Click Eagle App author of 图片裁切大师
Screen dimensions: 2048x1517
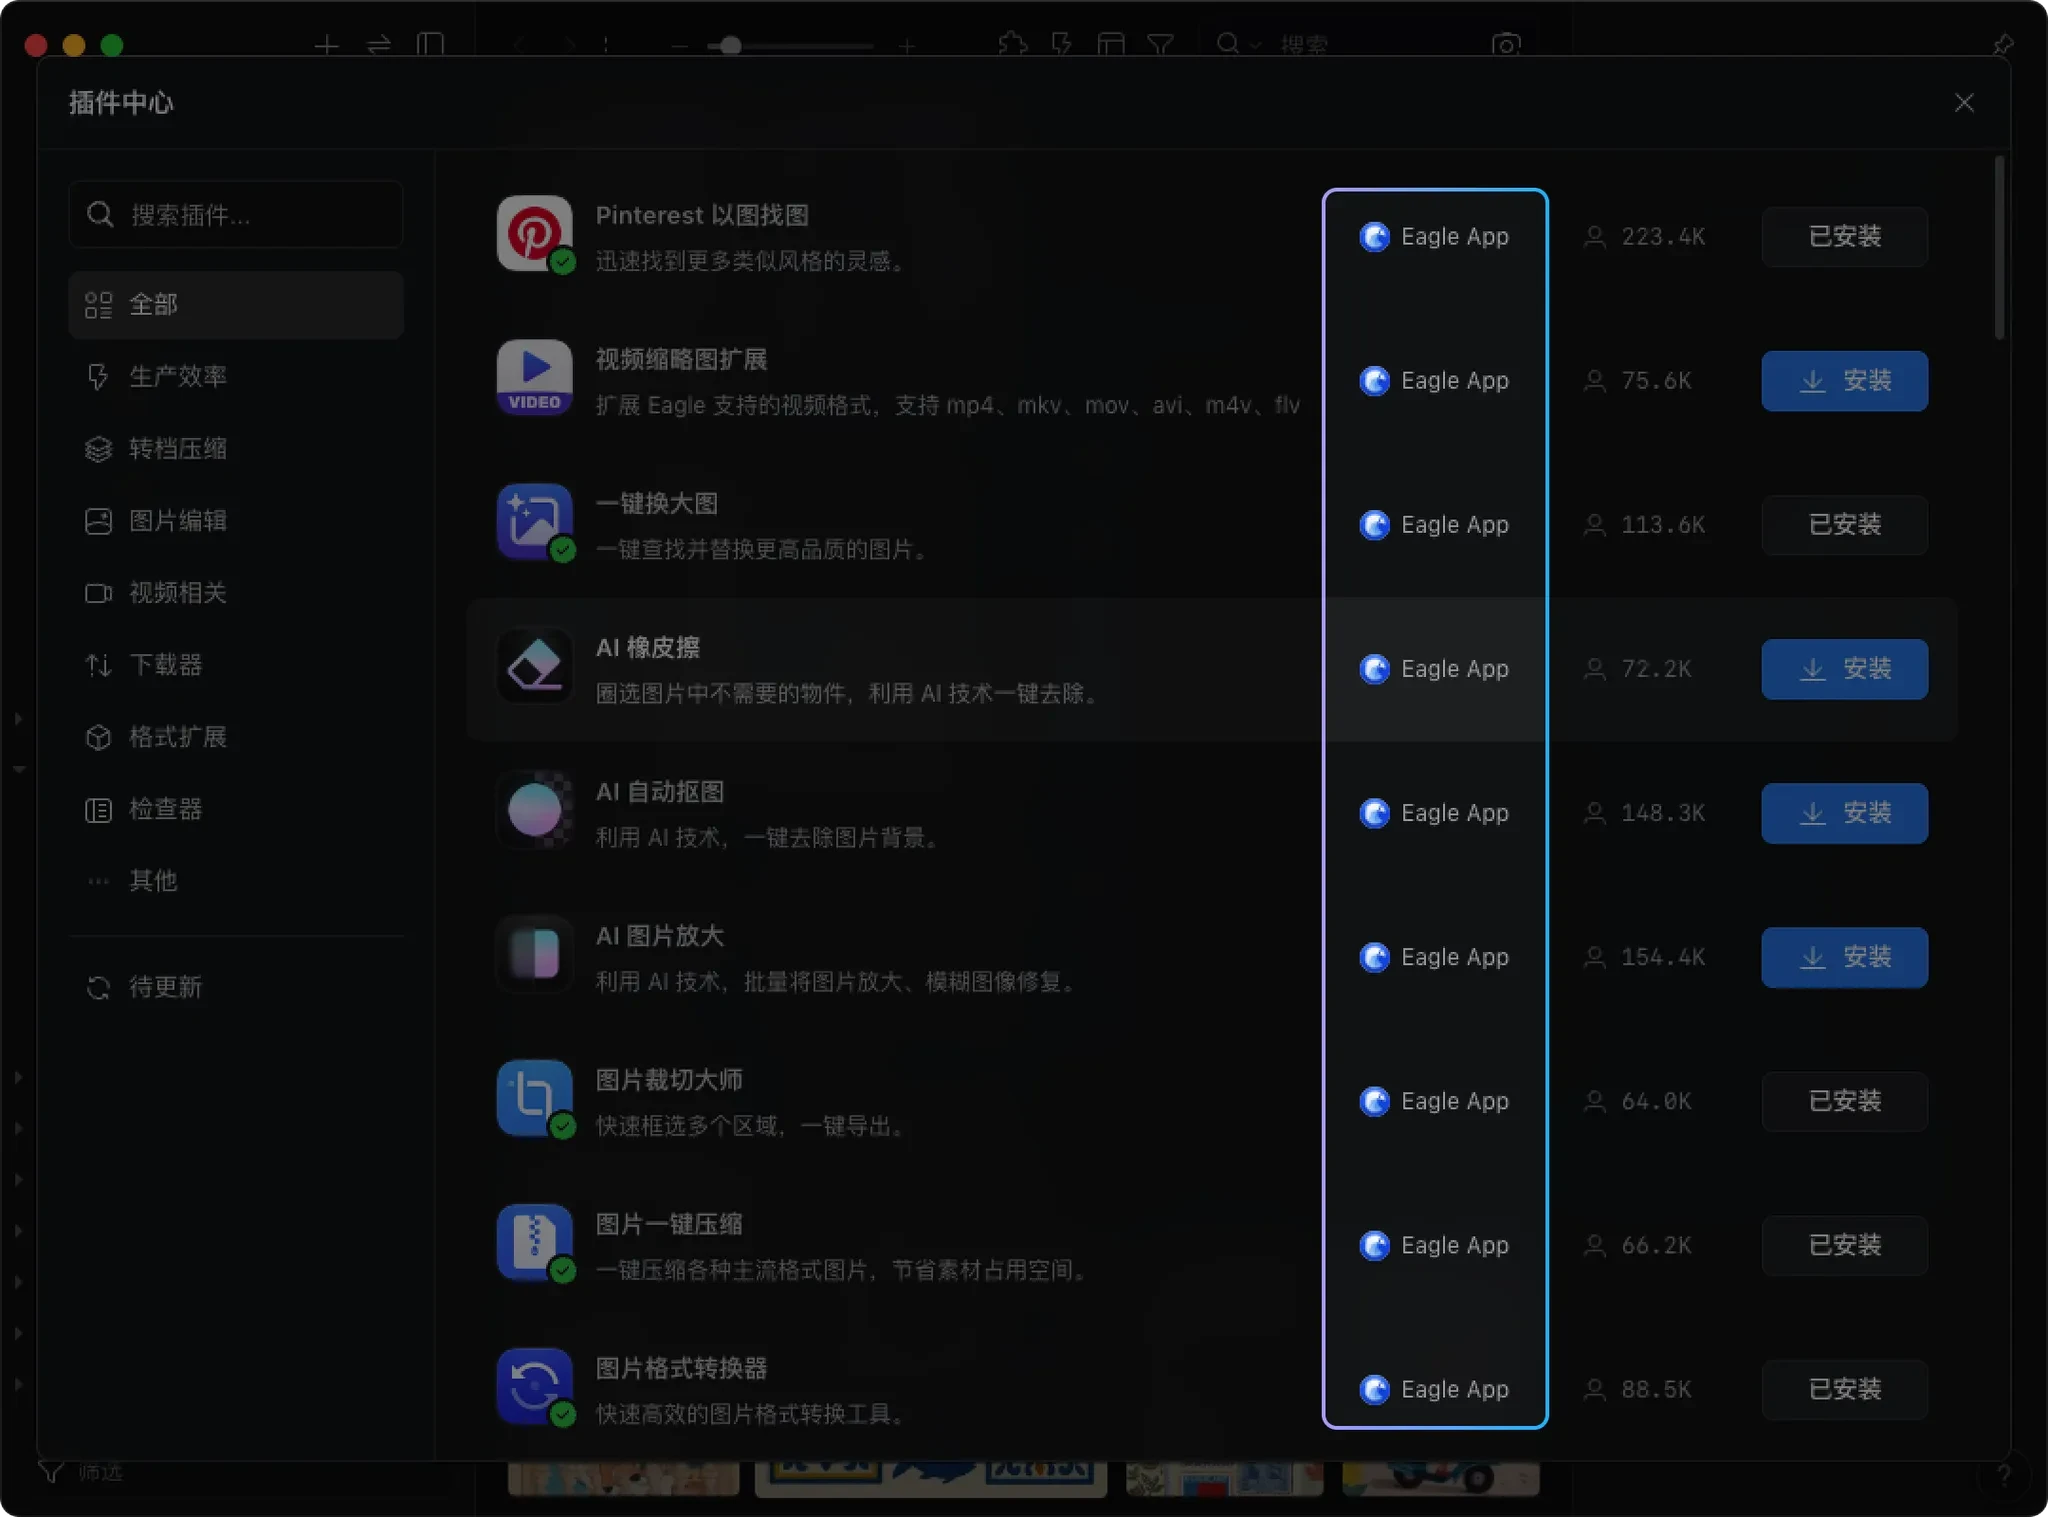click(1434, 1101)
